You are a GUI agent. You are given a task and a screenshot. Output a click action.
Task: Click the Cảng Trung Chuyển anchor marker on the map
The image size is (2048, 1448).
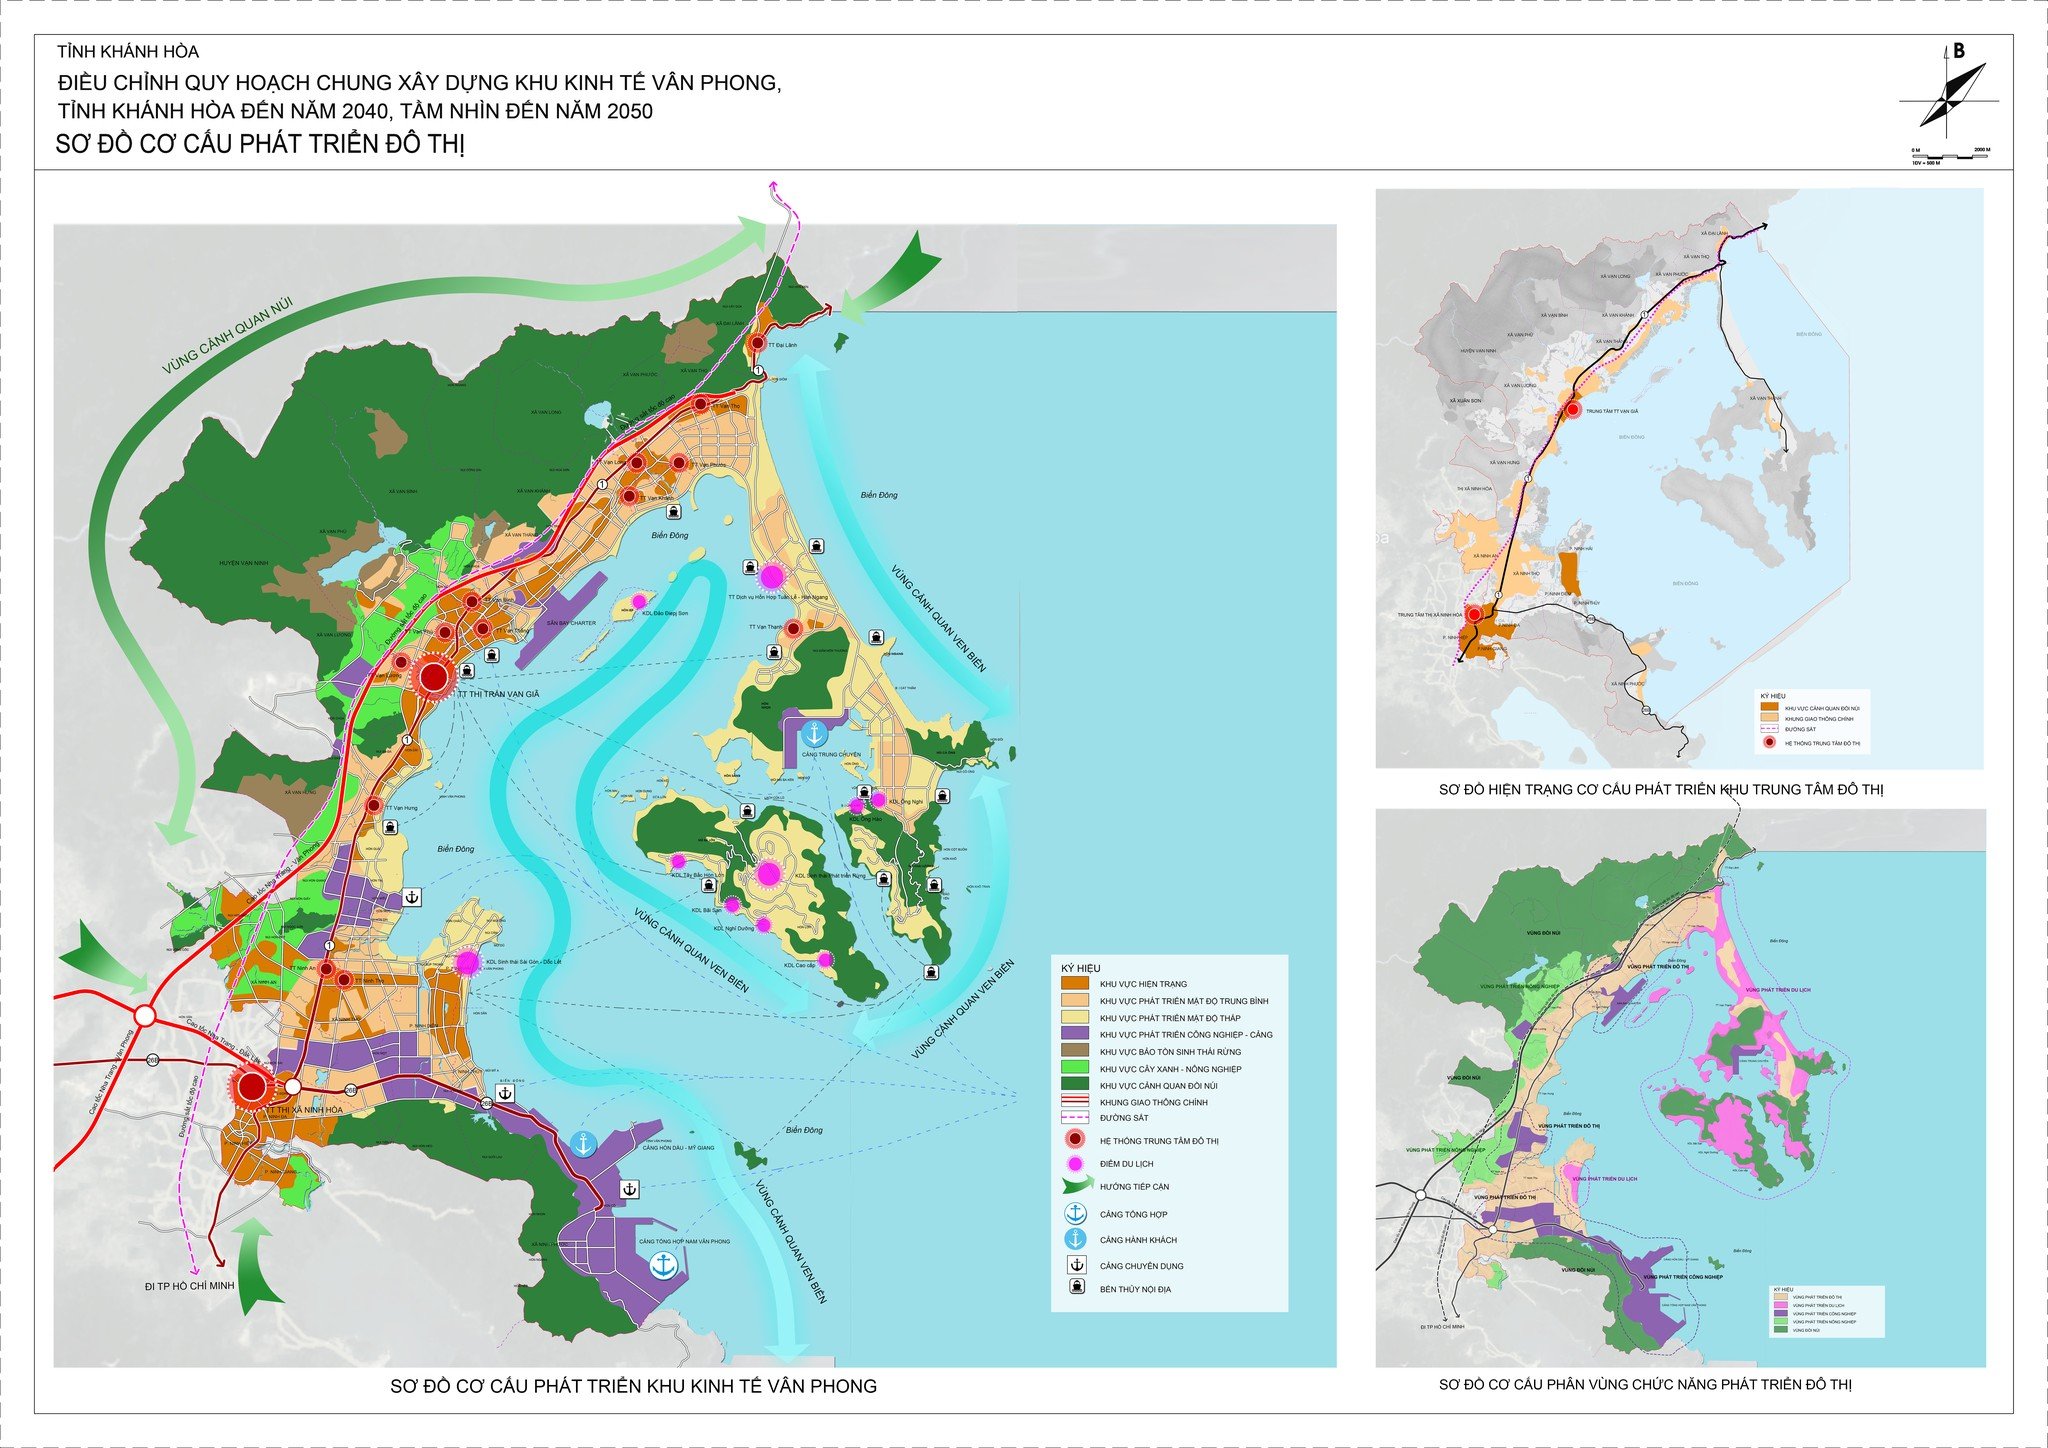(x=814, y=733)
